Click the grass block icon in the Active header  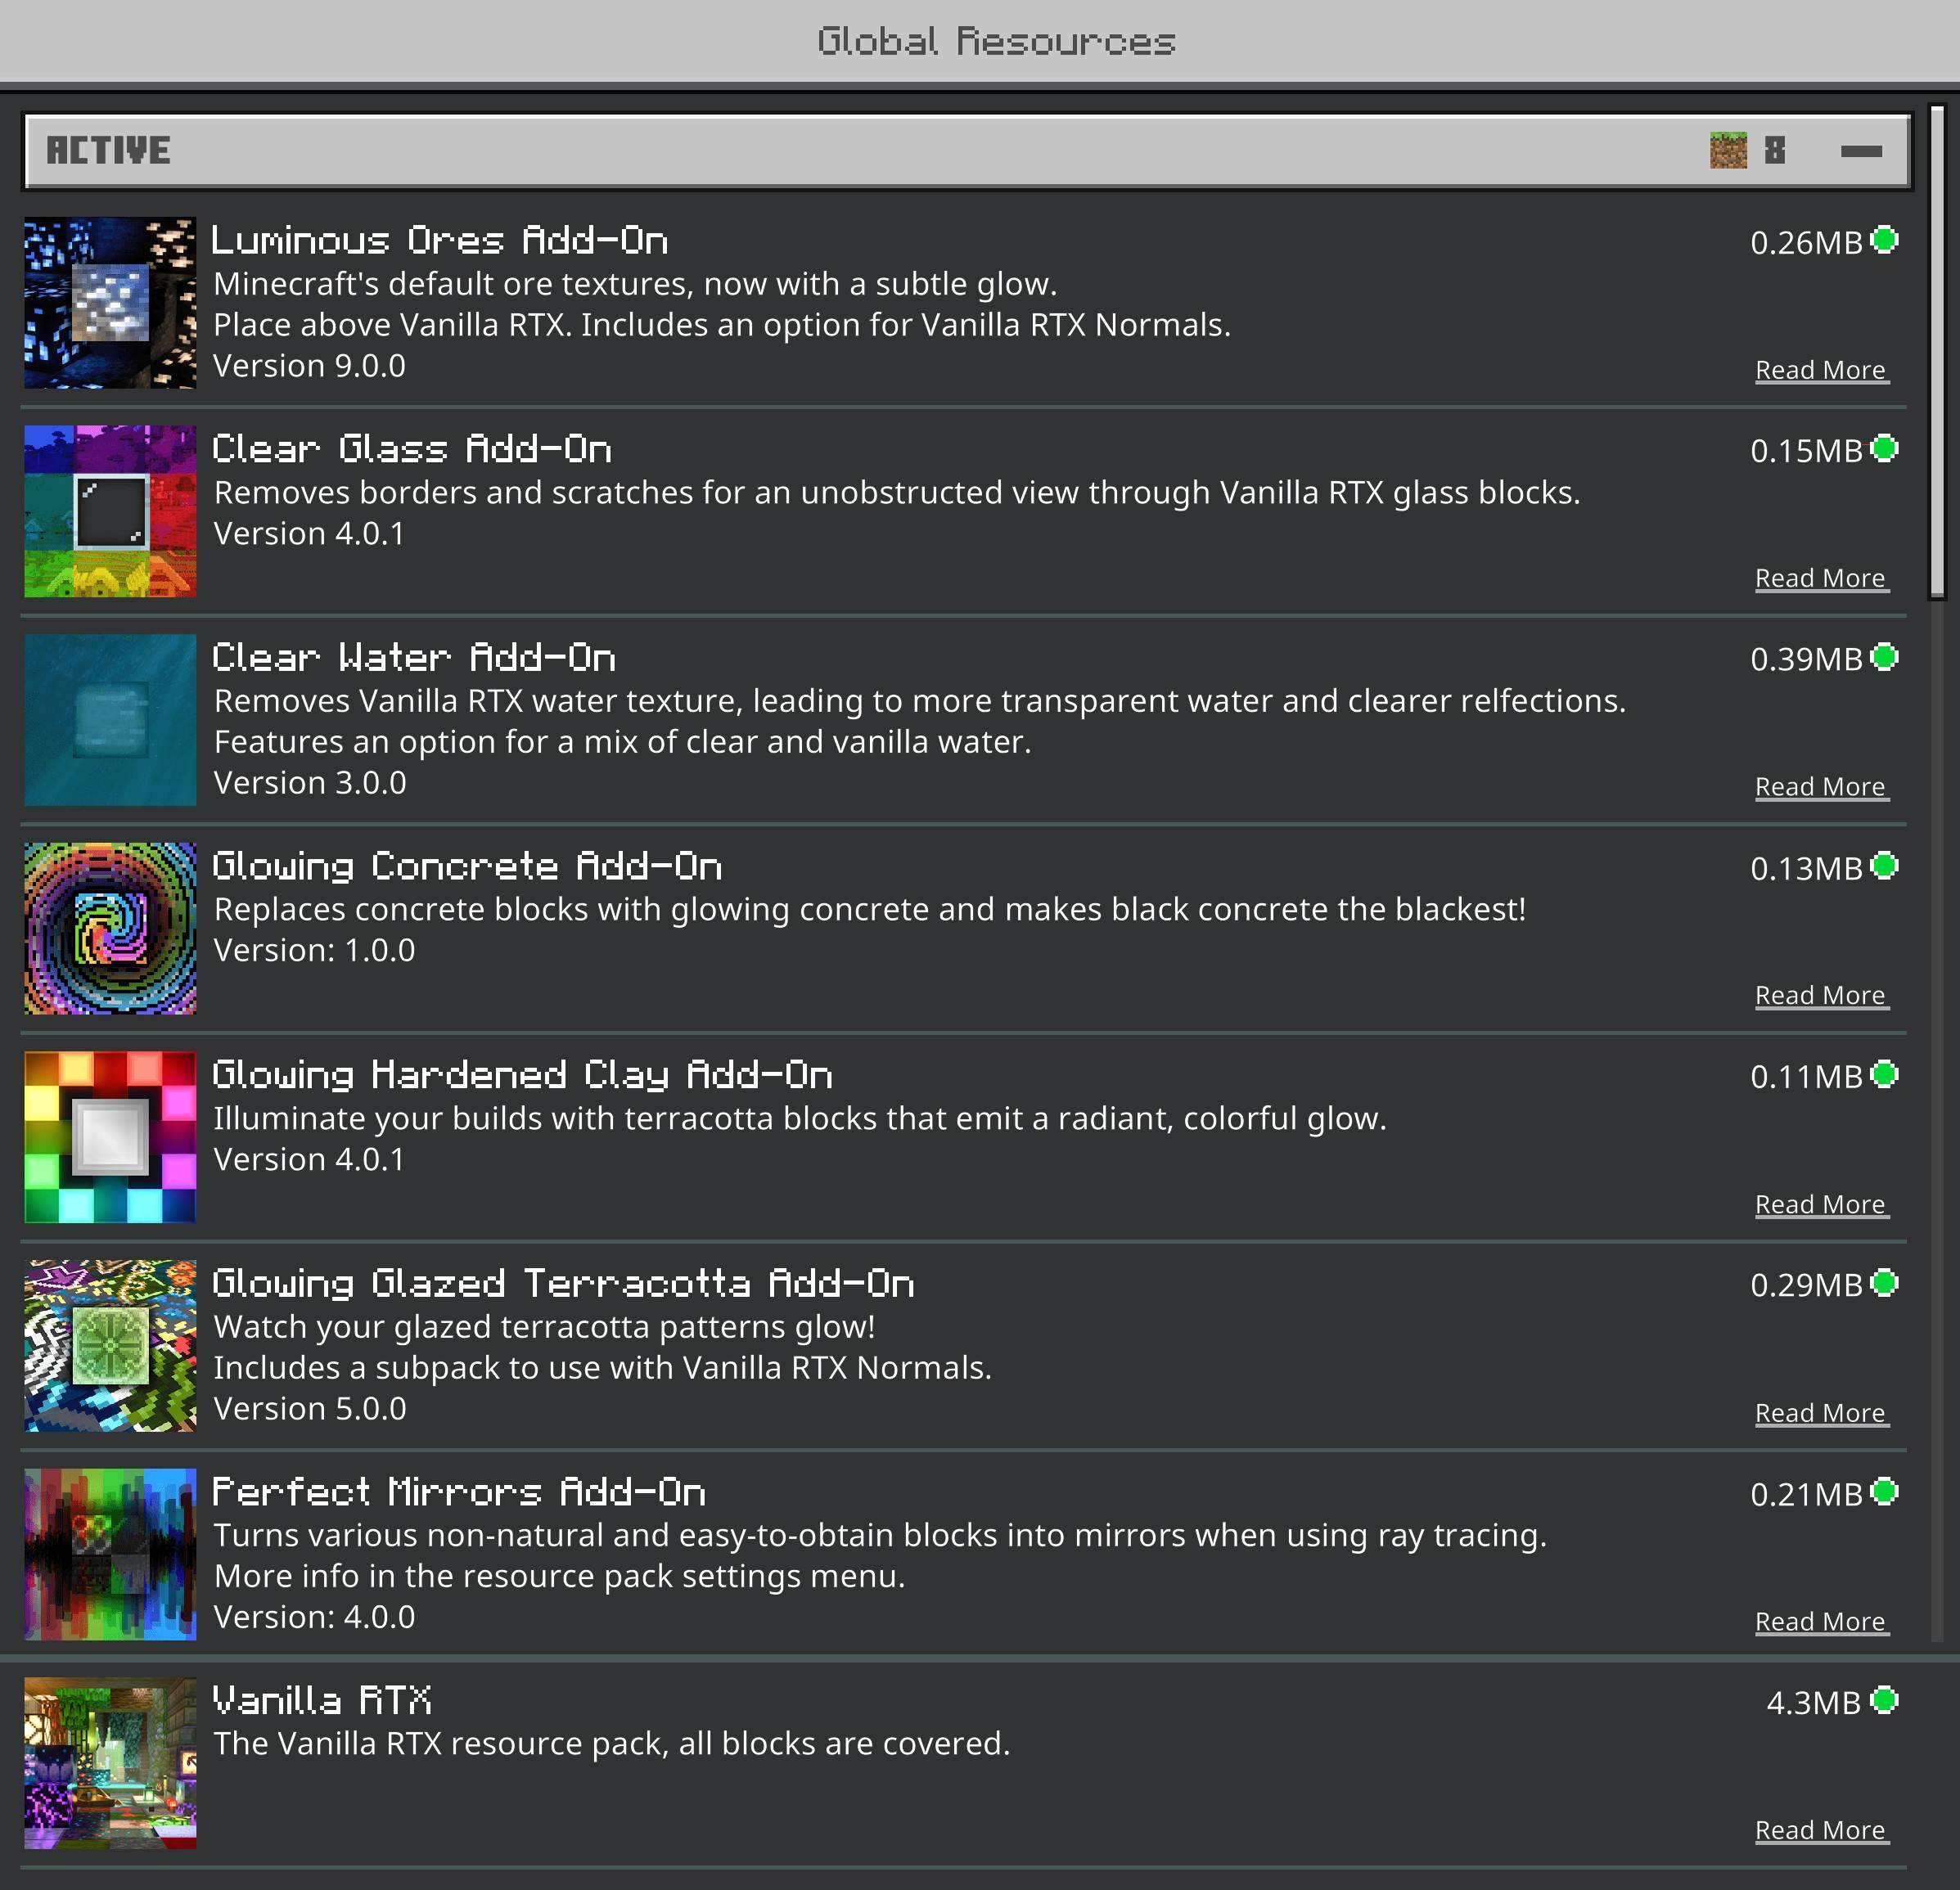point(1728,151)
